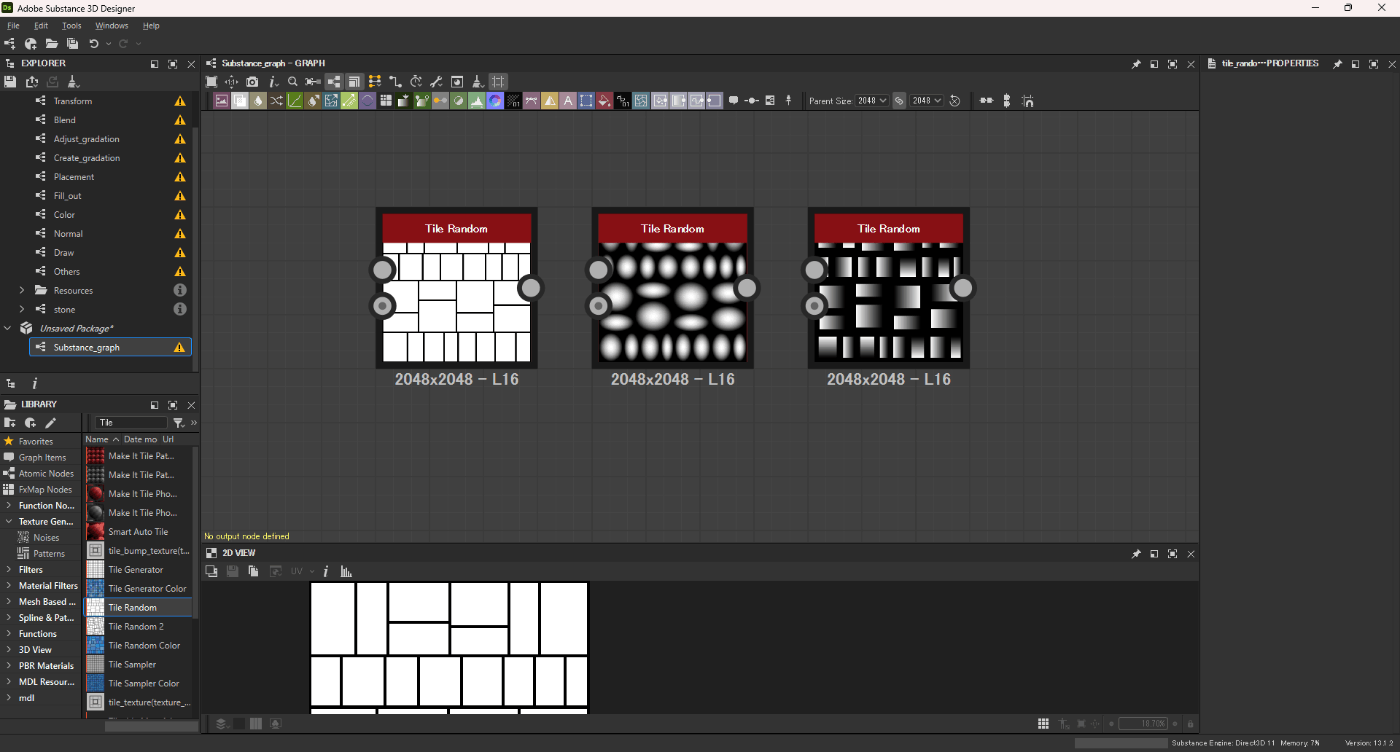
Task: Click the library add folder icon
Action: 10,423
